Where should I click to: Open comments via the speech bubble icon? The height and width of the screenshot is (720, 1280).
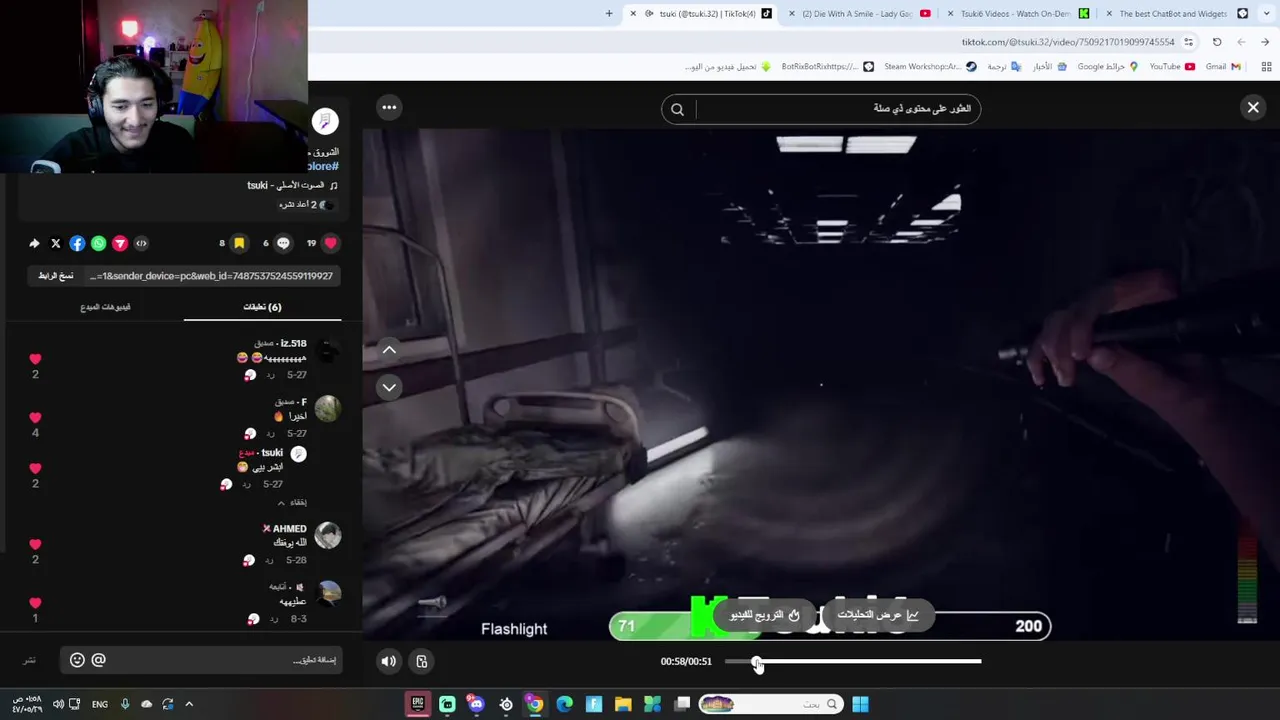click(x=283, y=243)
